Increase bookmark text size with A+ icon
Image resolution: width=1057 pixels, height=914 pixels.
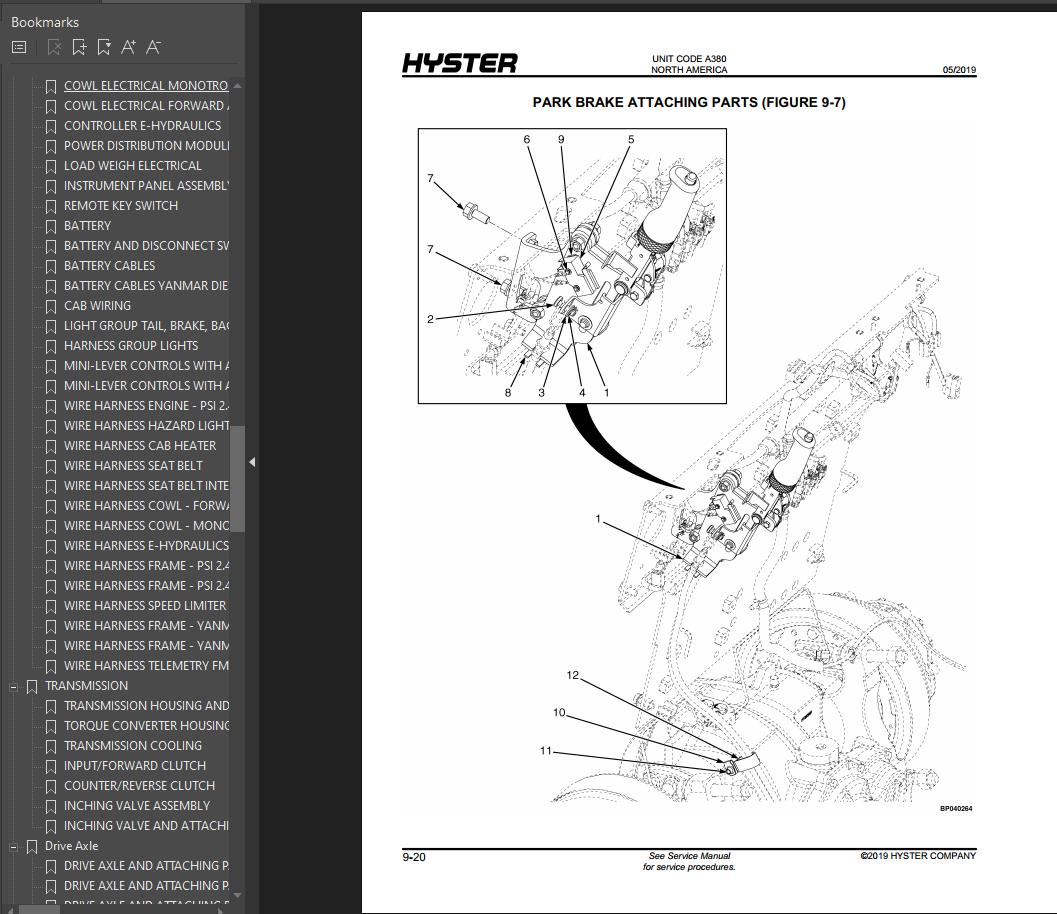[x=127, y=46]
